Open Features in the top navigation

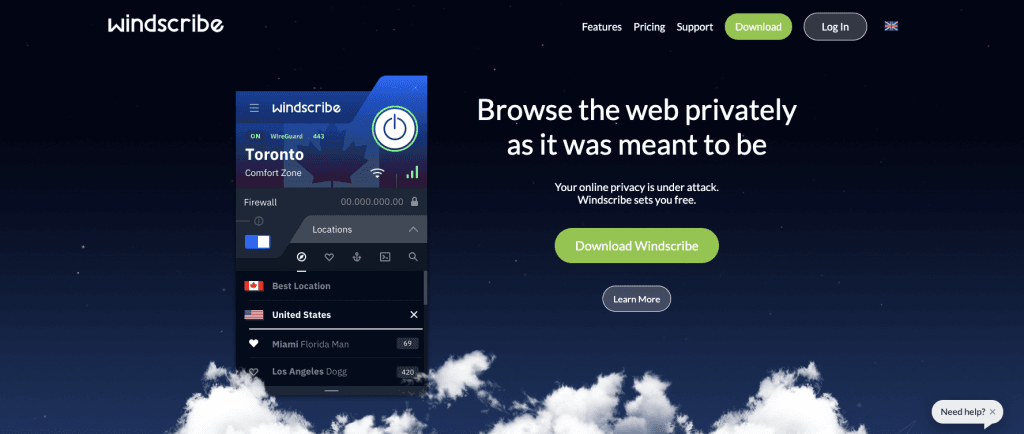click(601, 27)
